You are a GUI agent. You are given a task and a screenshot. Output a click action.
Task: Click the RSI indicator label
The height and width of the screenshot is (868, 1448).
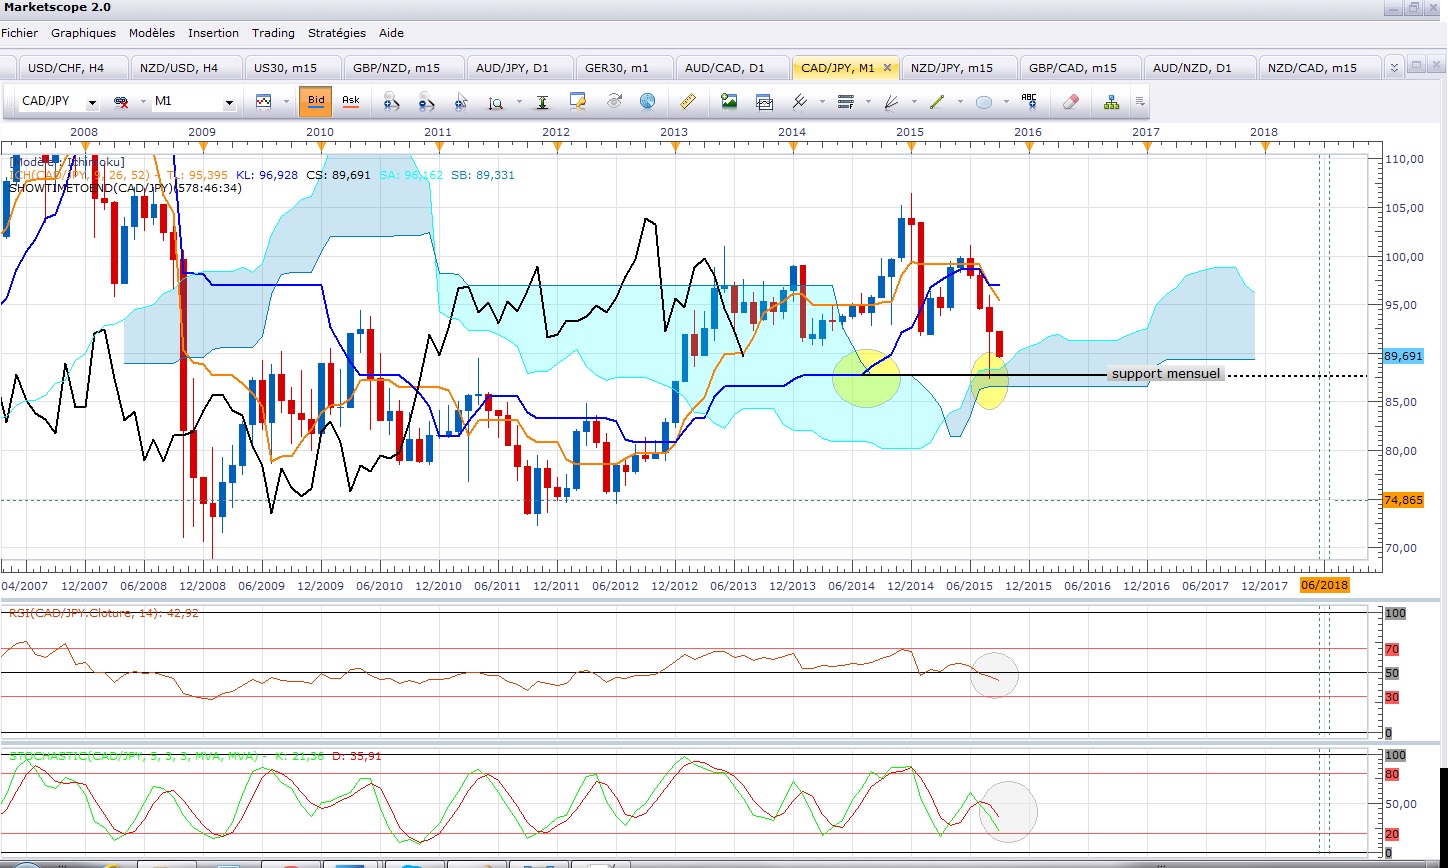coord(104,613)
